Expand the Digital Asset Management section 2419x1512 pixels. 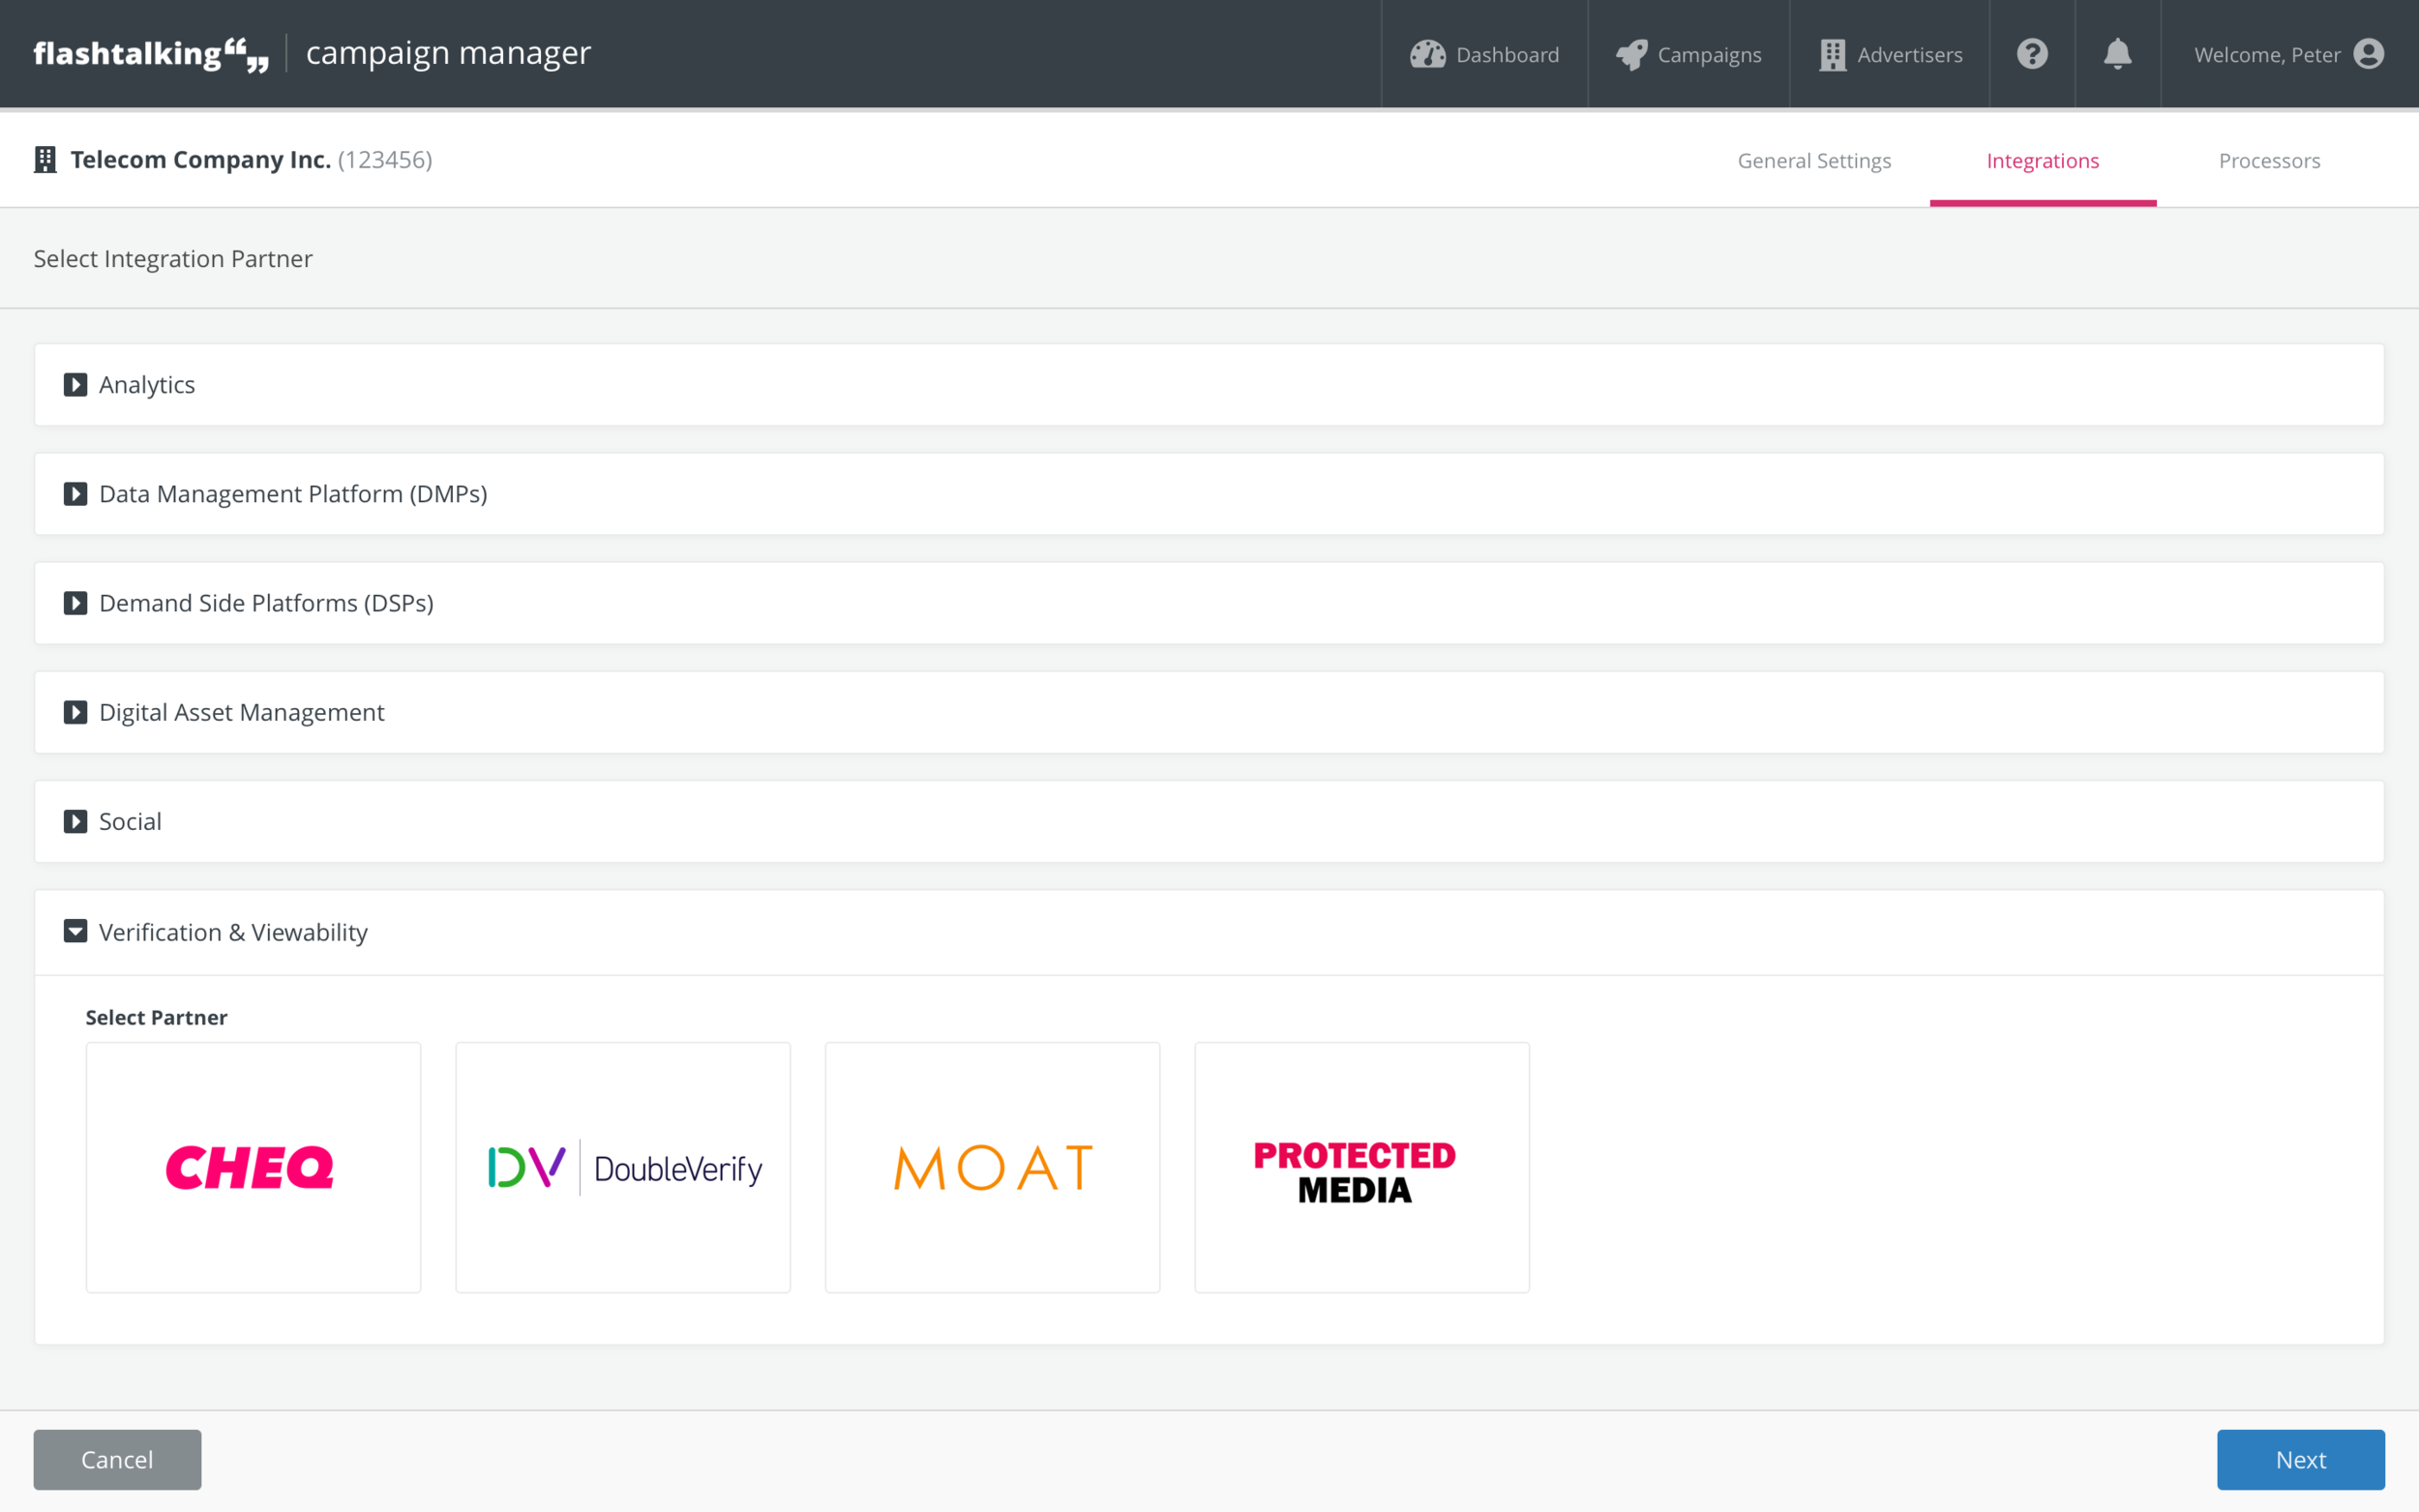click(x=75, y=712)
